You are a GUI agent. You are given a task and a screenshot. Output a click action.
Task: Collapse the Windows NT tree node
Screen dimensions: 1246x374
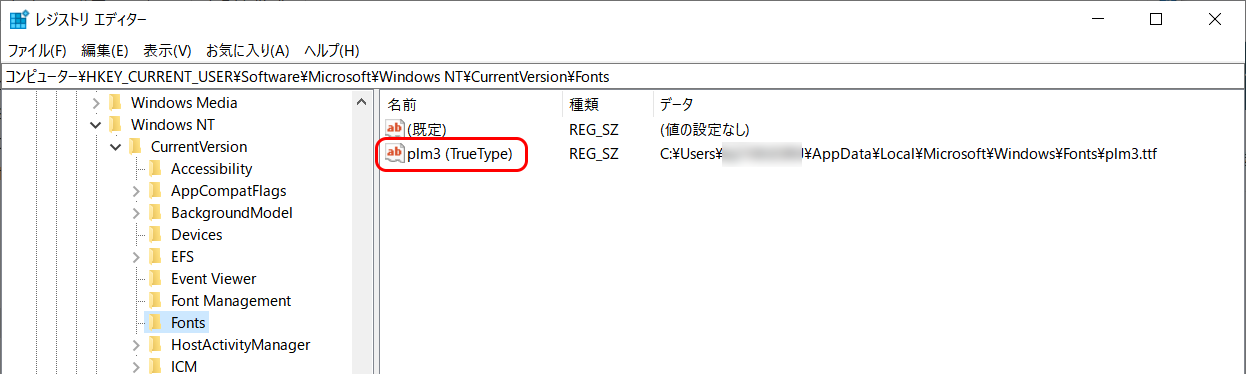point(96,125)
